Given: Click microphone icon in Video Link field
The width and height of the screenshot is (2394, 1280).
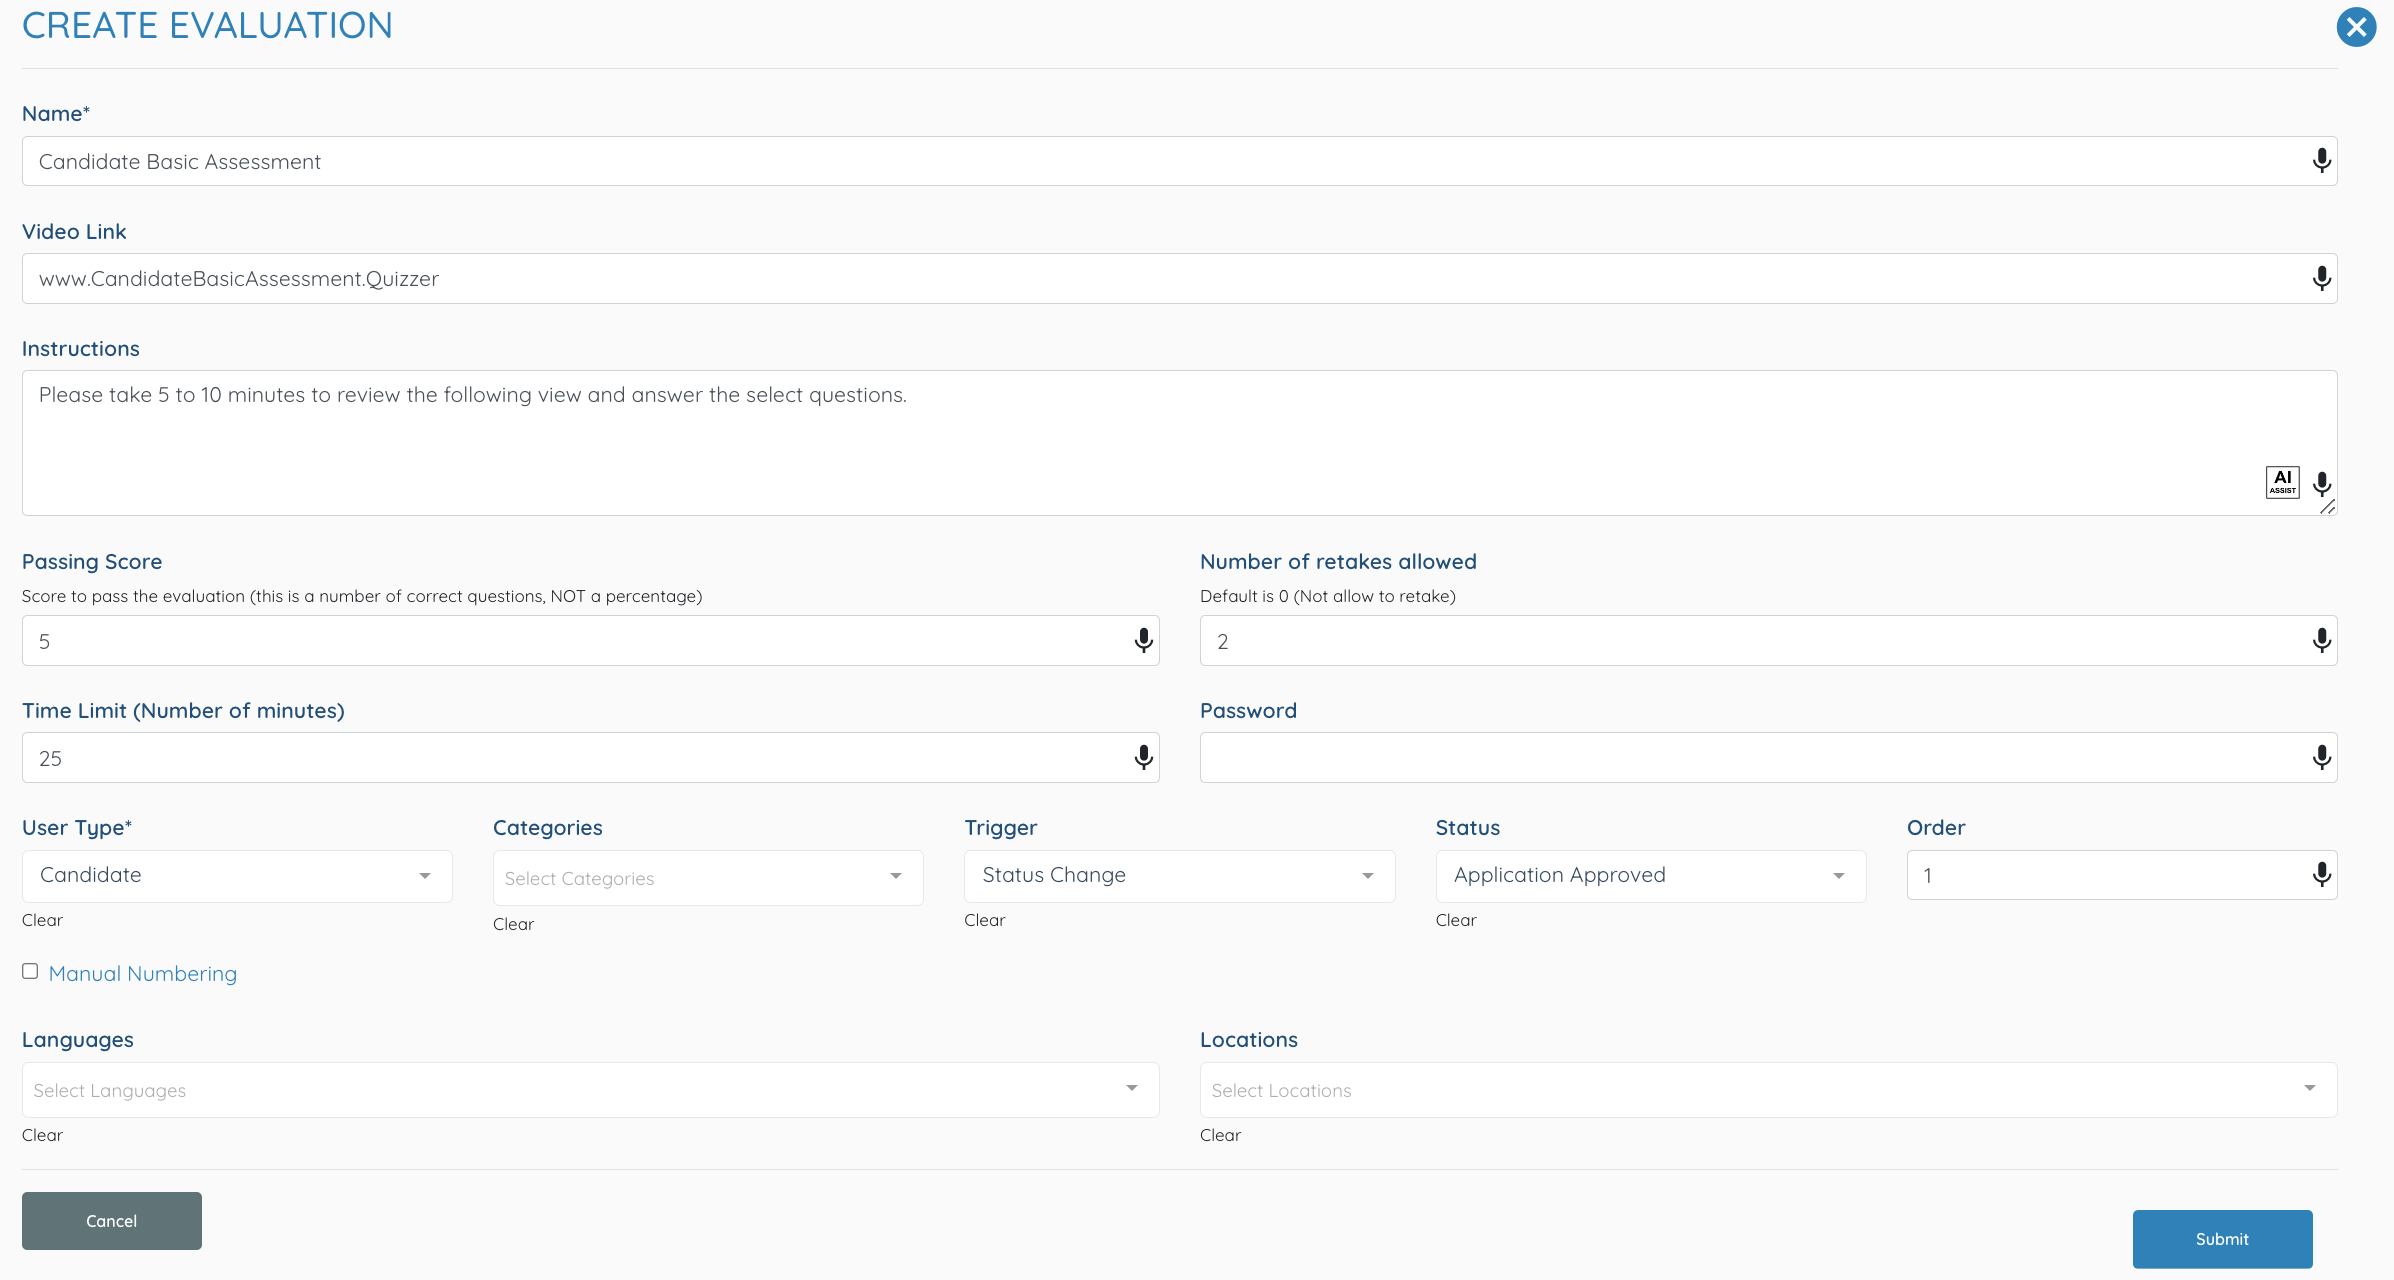Looking at the screenshot, I should (x=2321, y=279).
